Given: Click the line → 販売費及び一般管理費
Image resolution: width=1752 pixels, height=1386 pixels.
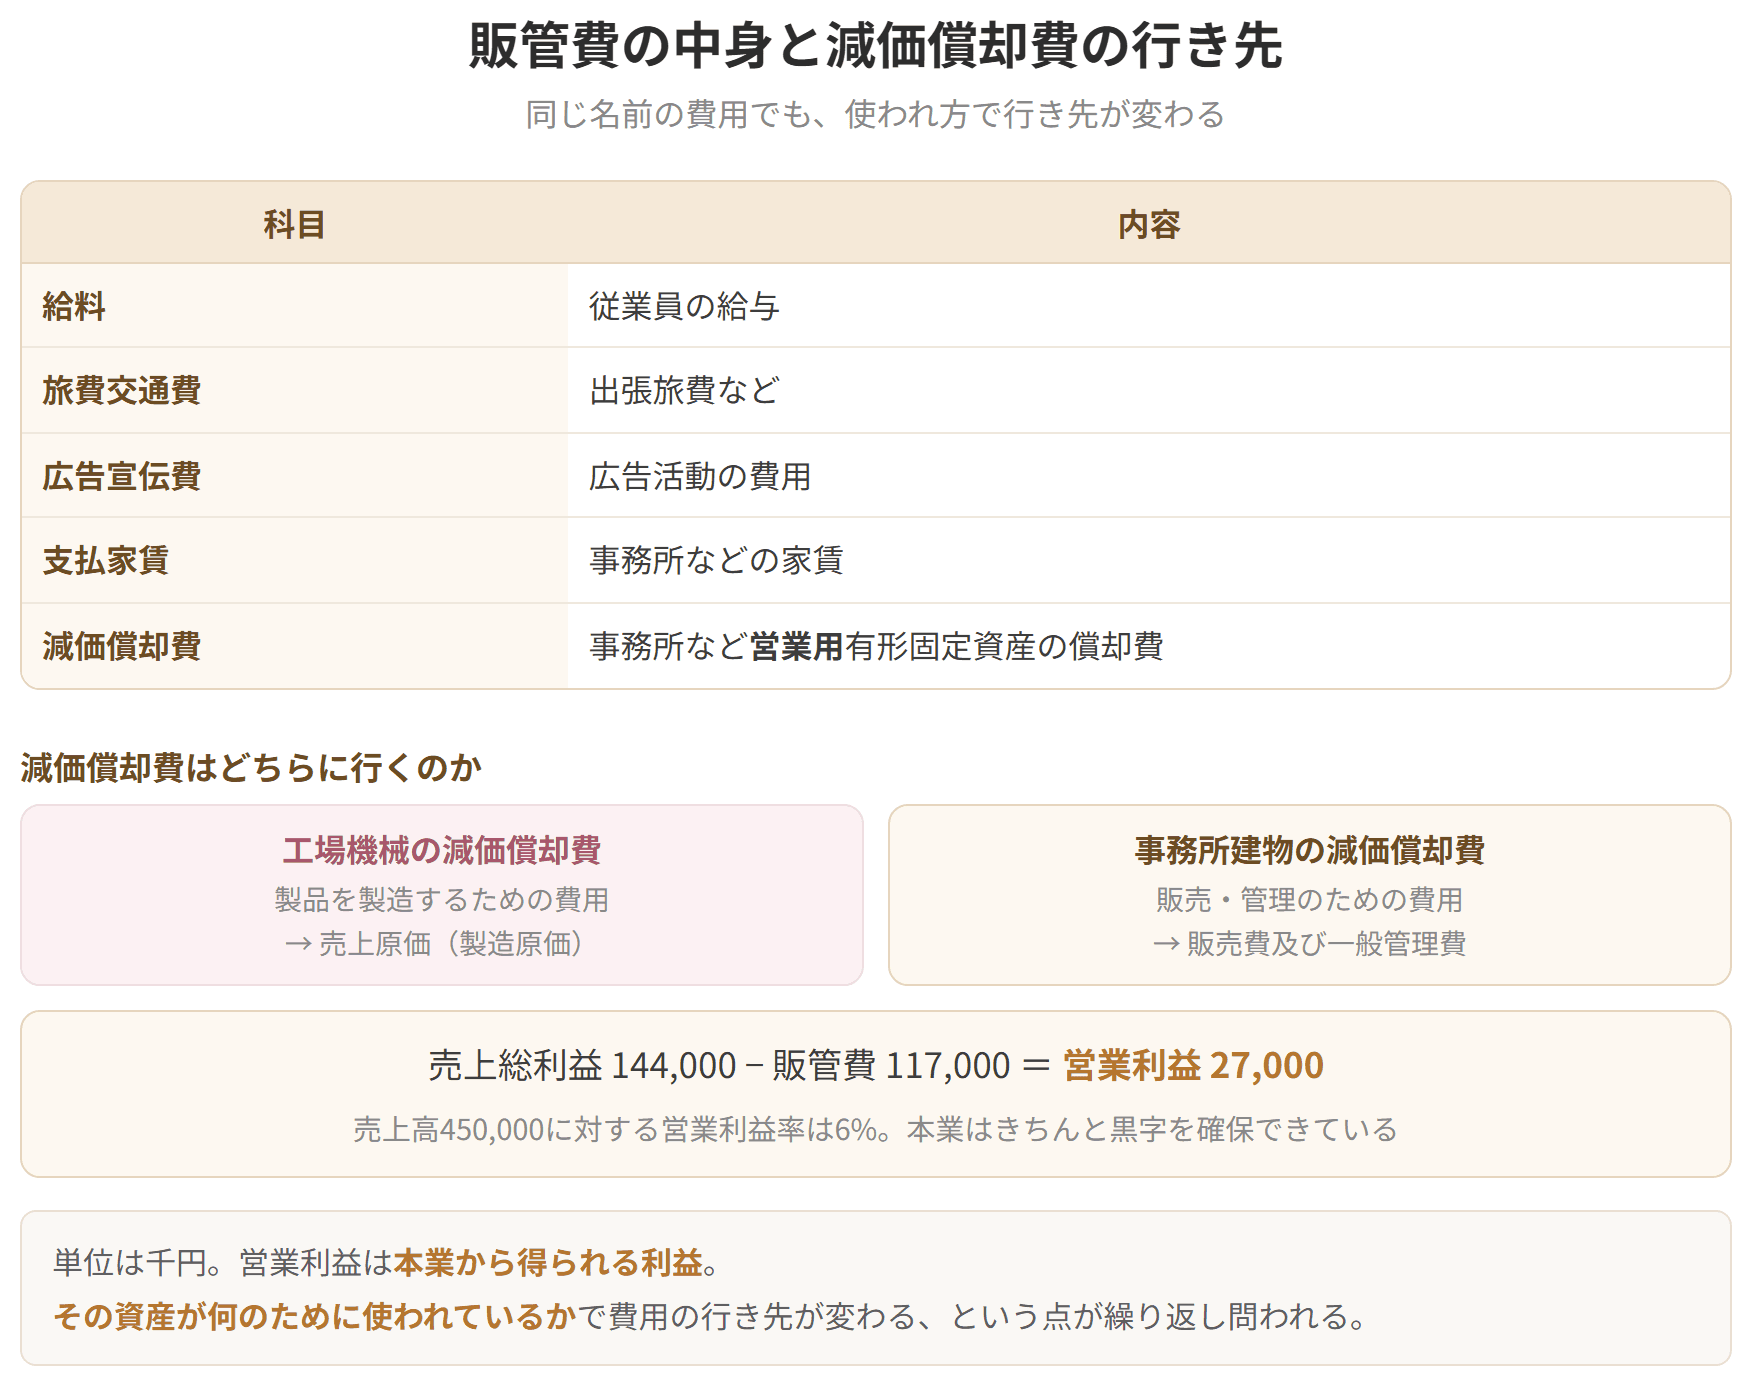Looking at the screenshot, I should click(x=1310, y=944).
